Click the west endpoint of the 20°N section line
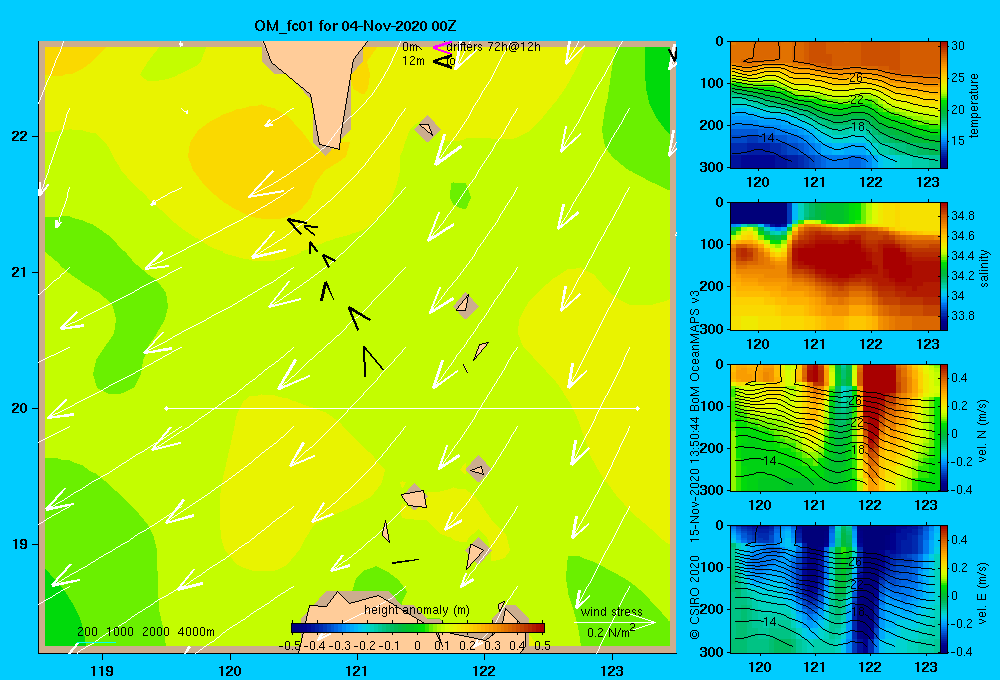Image resolution: width=1000 pixels, height=680 pixels. [x=166, y=408]
